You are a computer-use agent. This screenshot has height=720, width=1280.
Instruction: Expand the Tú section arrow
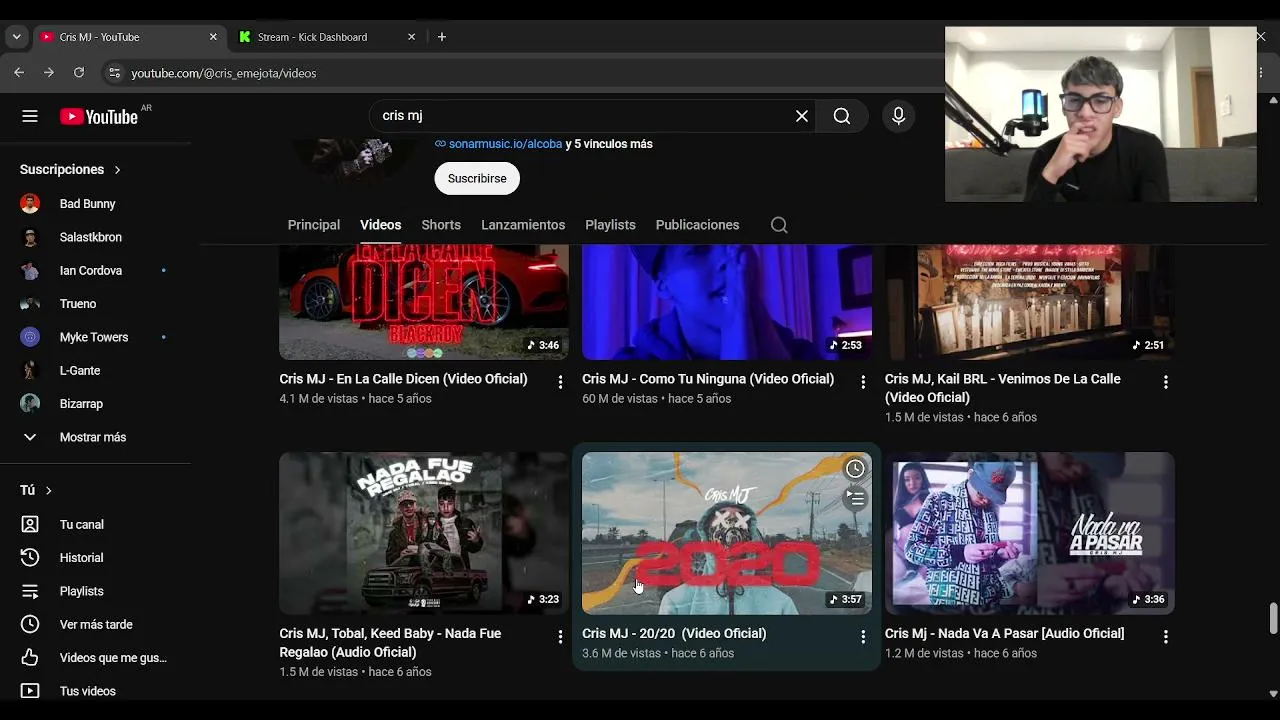tap(48, 491)
